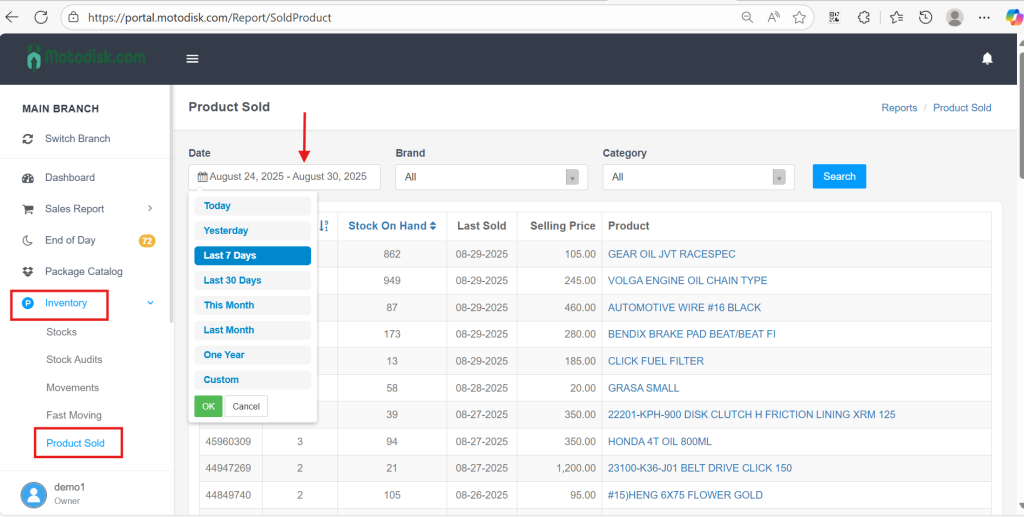
Task: Click the End of Day moon icon
Action: [x=28, y=240]
